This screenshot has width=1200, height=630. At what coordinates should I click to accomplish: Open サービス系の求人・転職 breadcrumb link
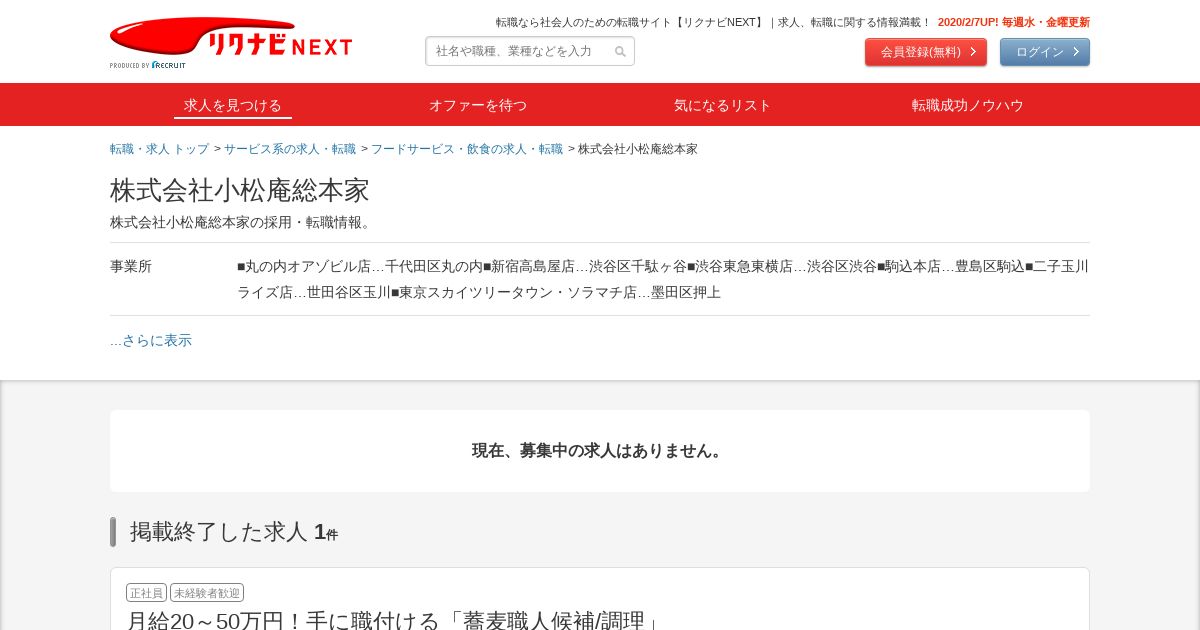coord(290,149)
